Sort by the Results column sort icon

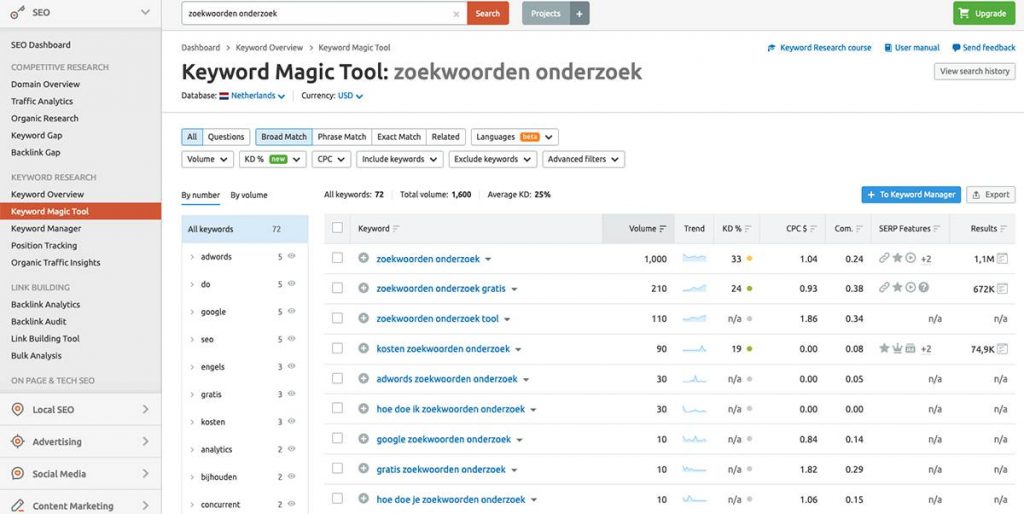coord(1004,229)
